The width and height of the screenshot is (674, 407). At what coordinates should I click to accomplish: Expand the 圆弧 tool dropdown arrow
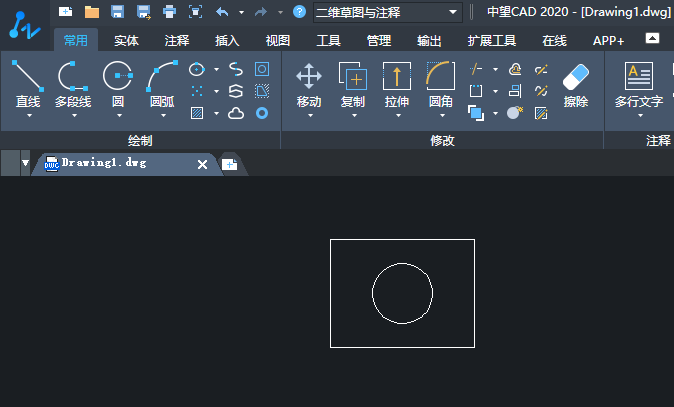click(163, 116)
